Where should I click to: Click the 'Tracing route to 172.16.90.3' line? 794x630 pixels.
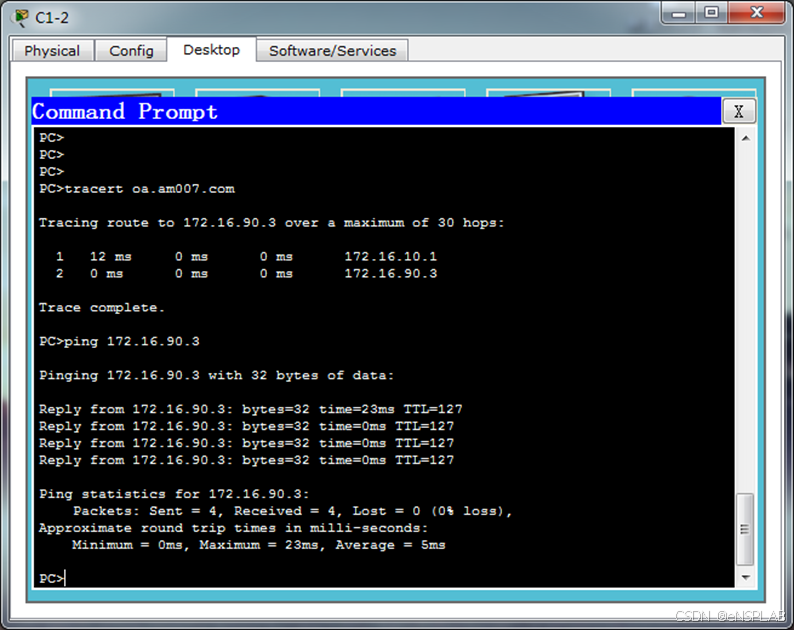click(271, 223)
